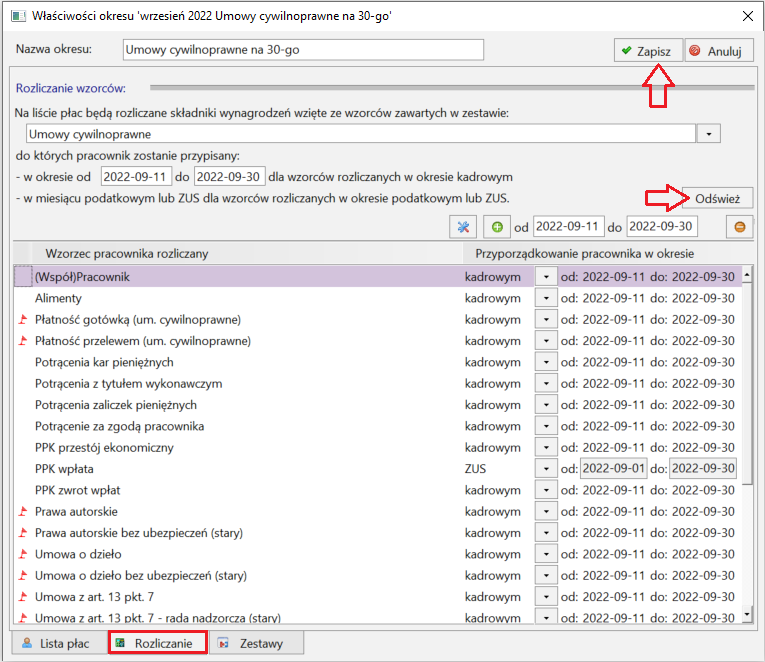
Task: Select the PPK zwrot wpłat row
Action: 378,490
